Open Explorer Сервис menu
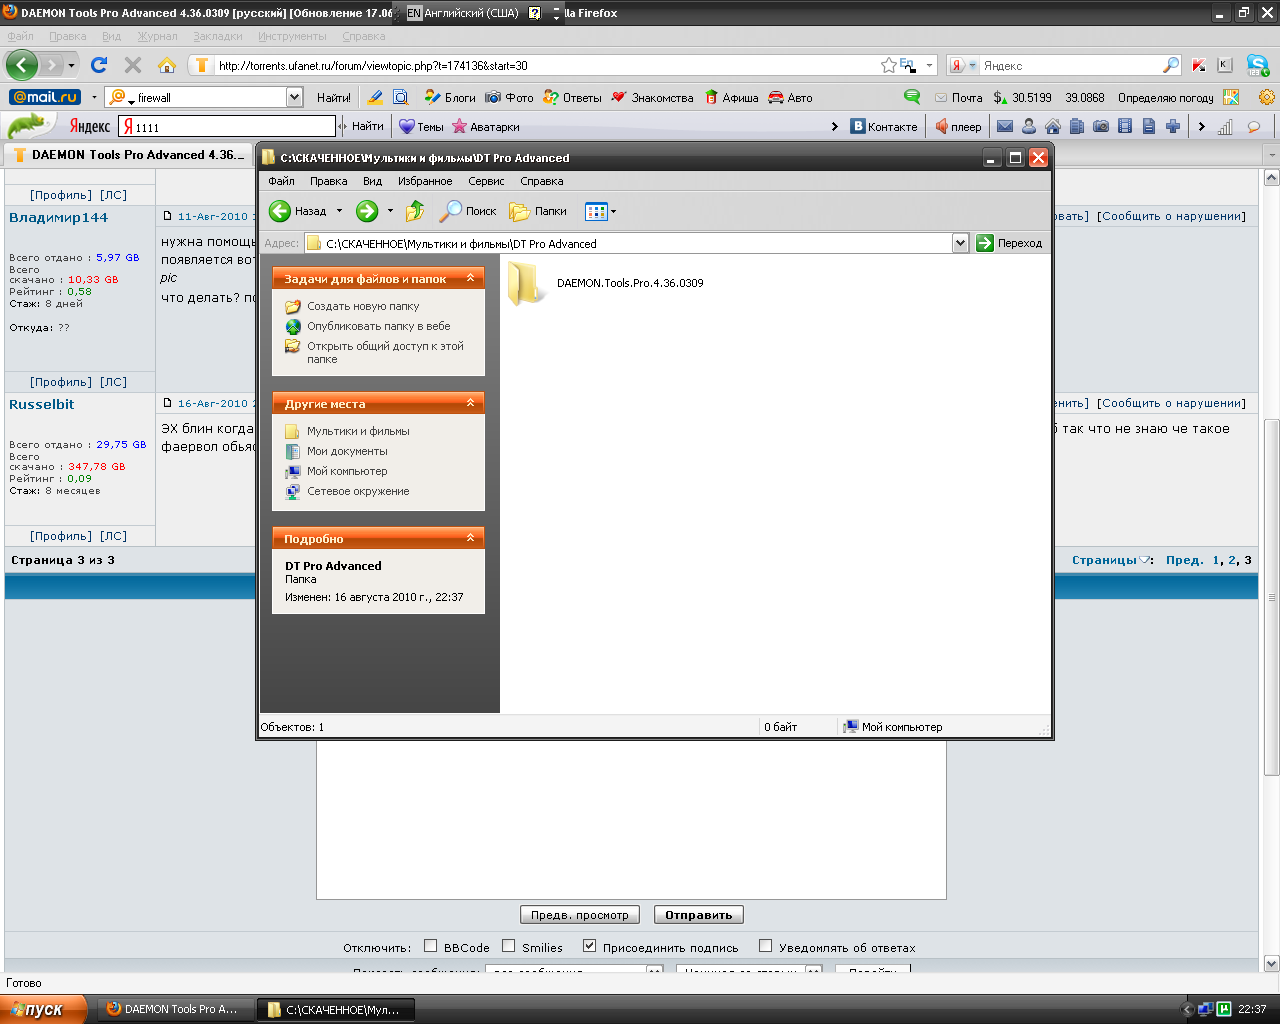 (x=486, y=181)
